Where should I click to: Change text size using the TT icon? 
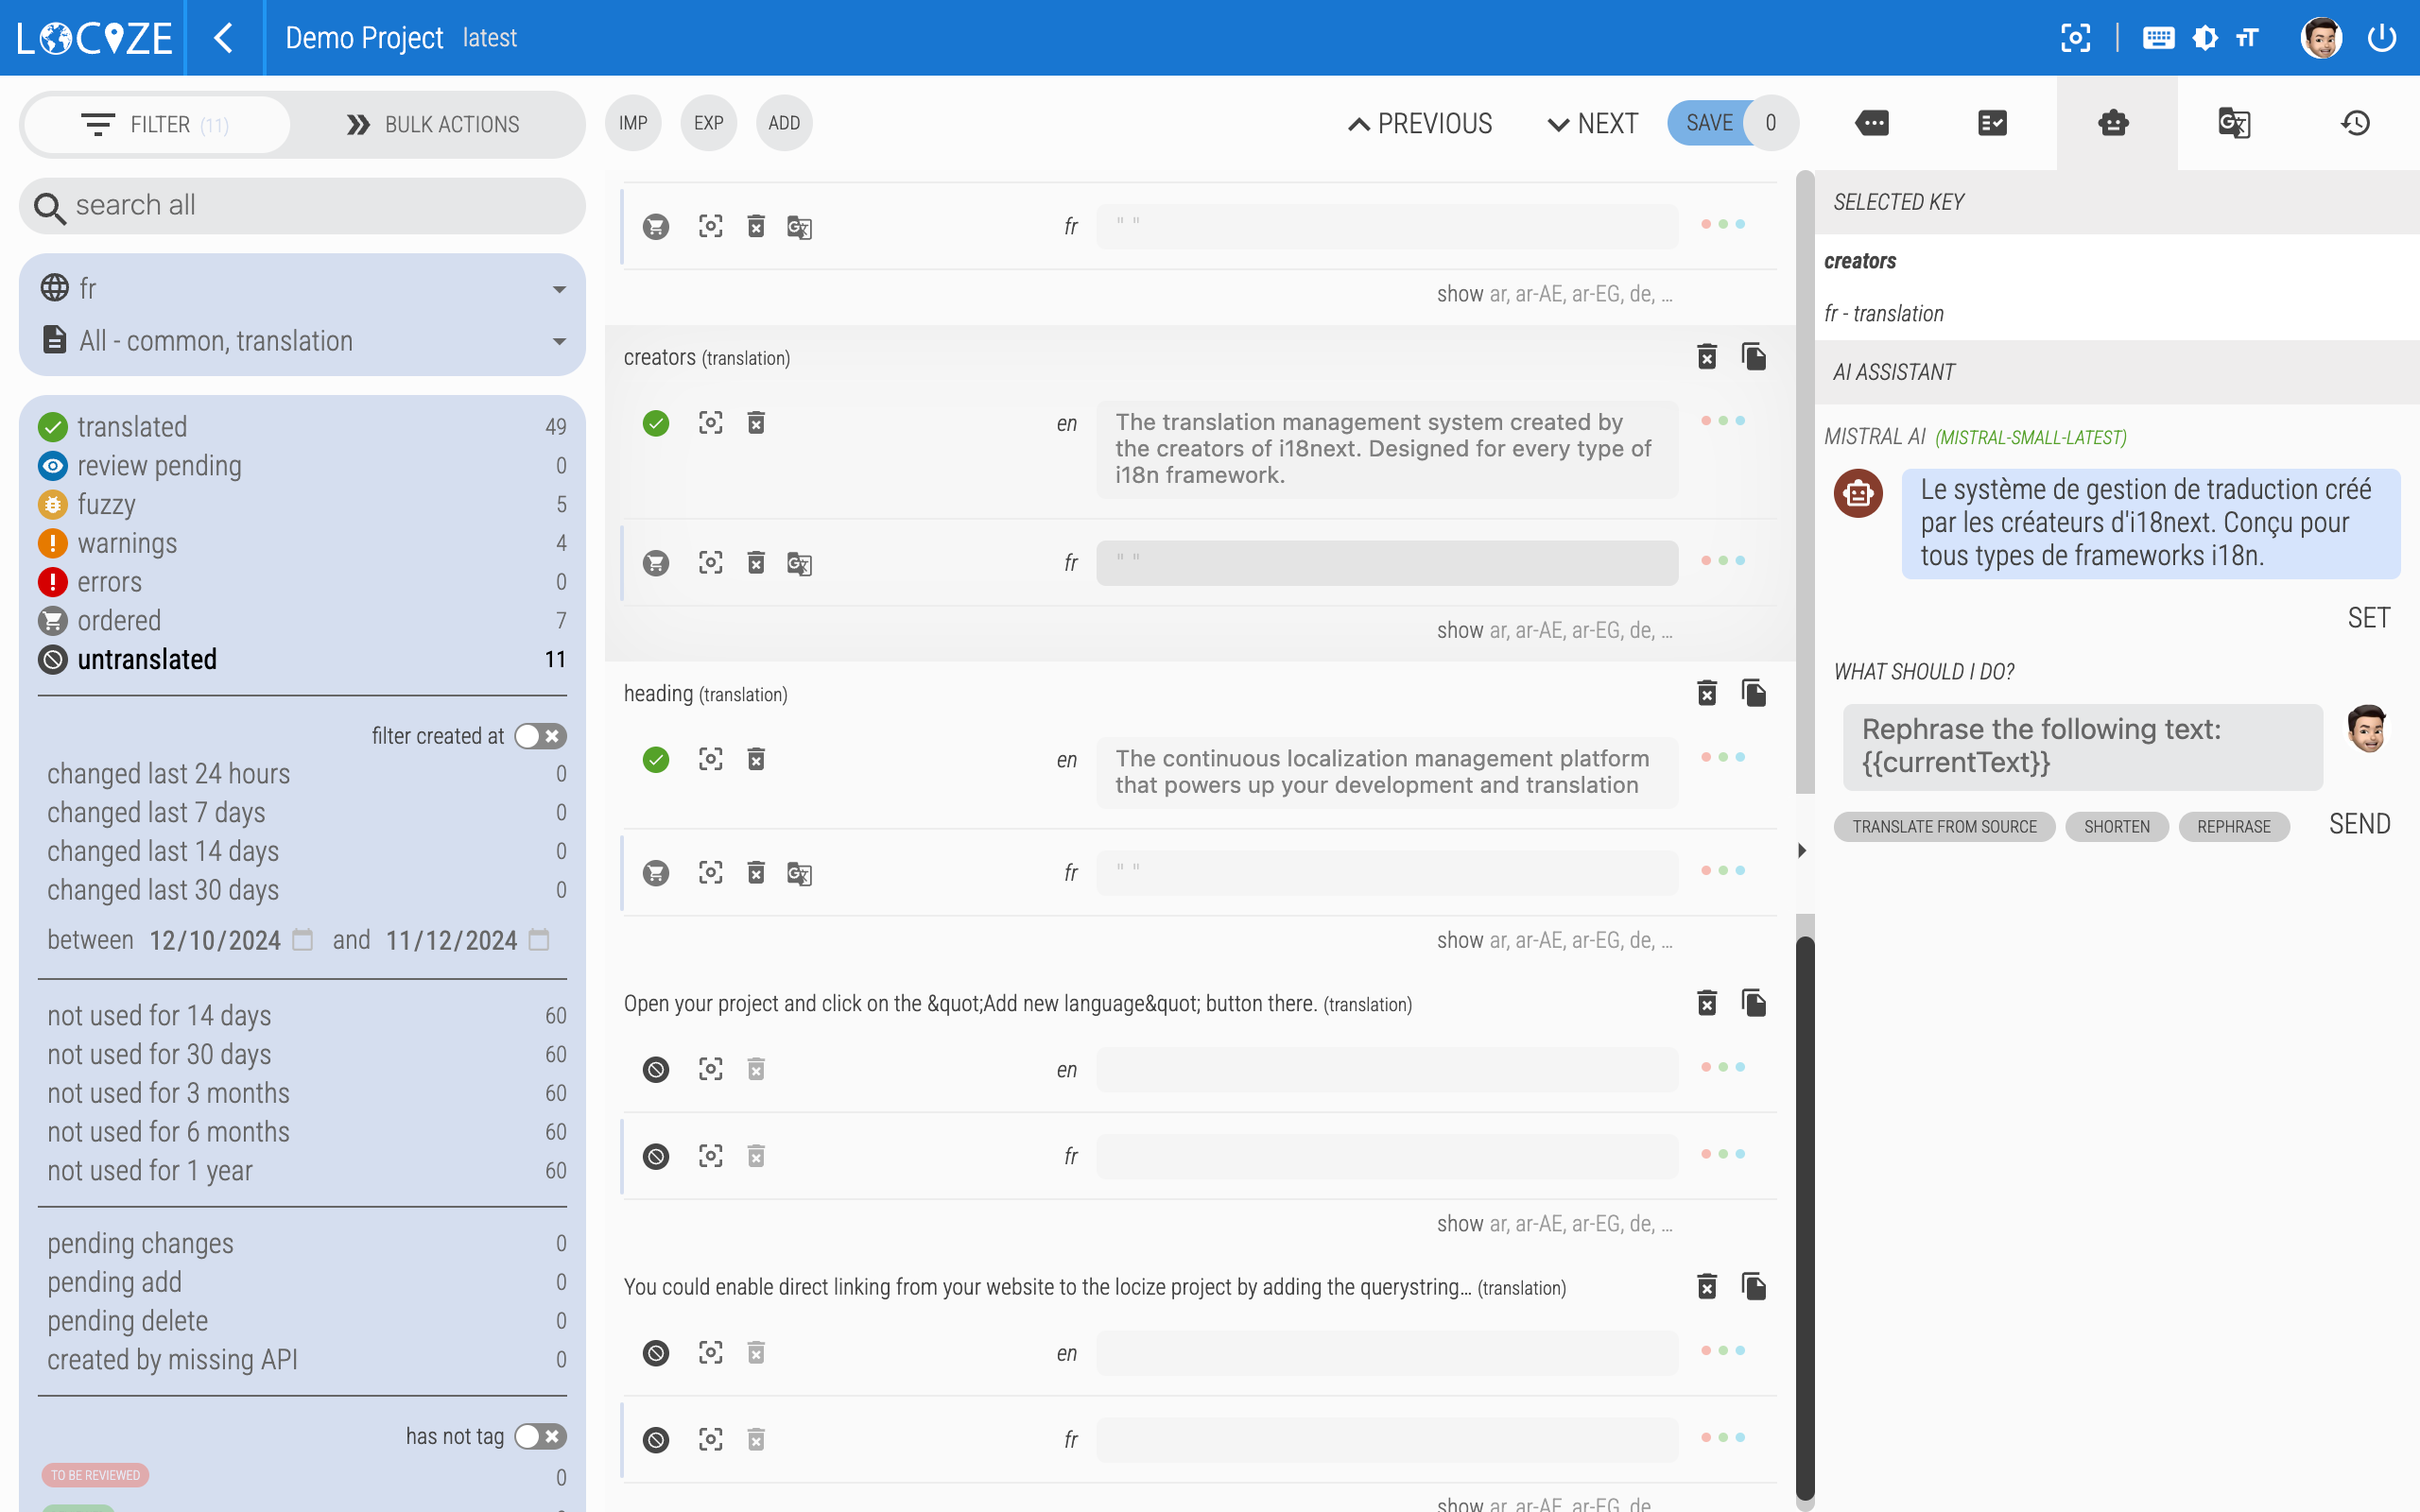point(2246,37)
